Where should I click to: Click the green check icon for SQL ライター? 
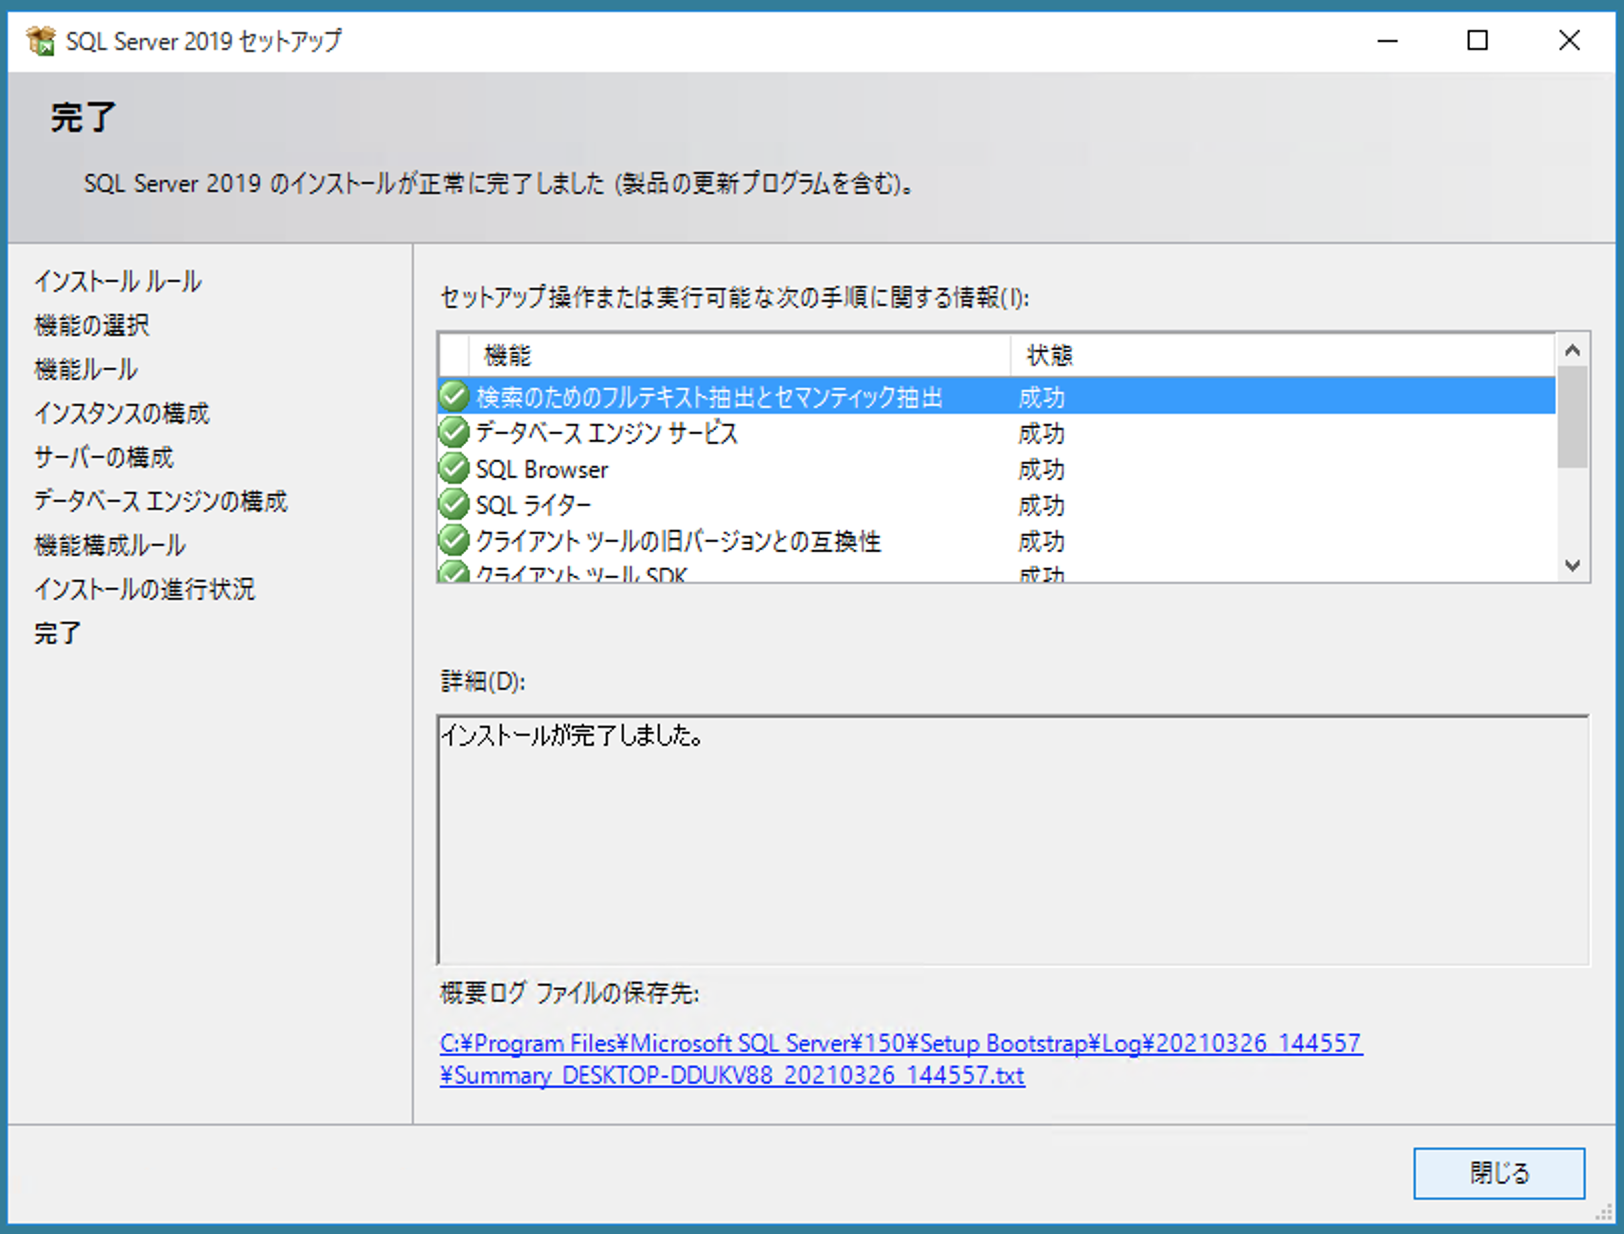click(454, 505)
